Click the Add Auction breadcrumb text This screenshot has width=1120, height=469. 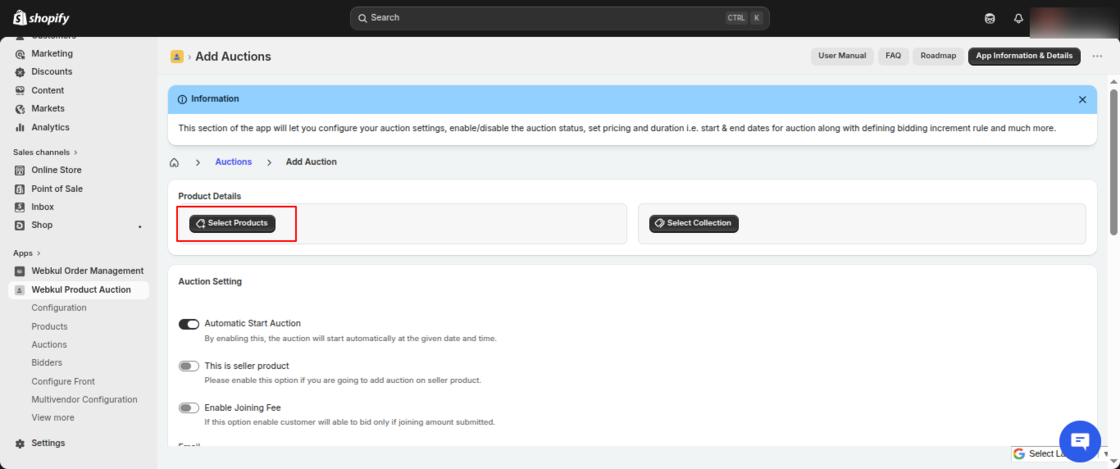(x=311, y=162)
